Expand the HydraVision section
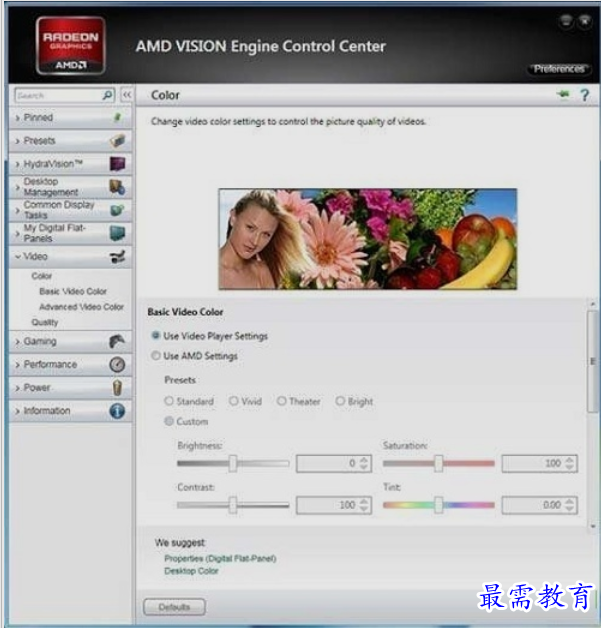Image resolution: width=601 pixels, height=628 pixels. tap(70, 163)
